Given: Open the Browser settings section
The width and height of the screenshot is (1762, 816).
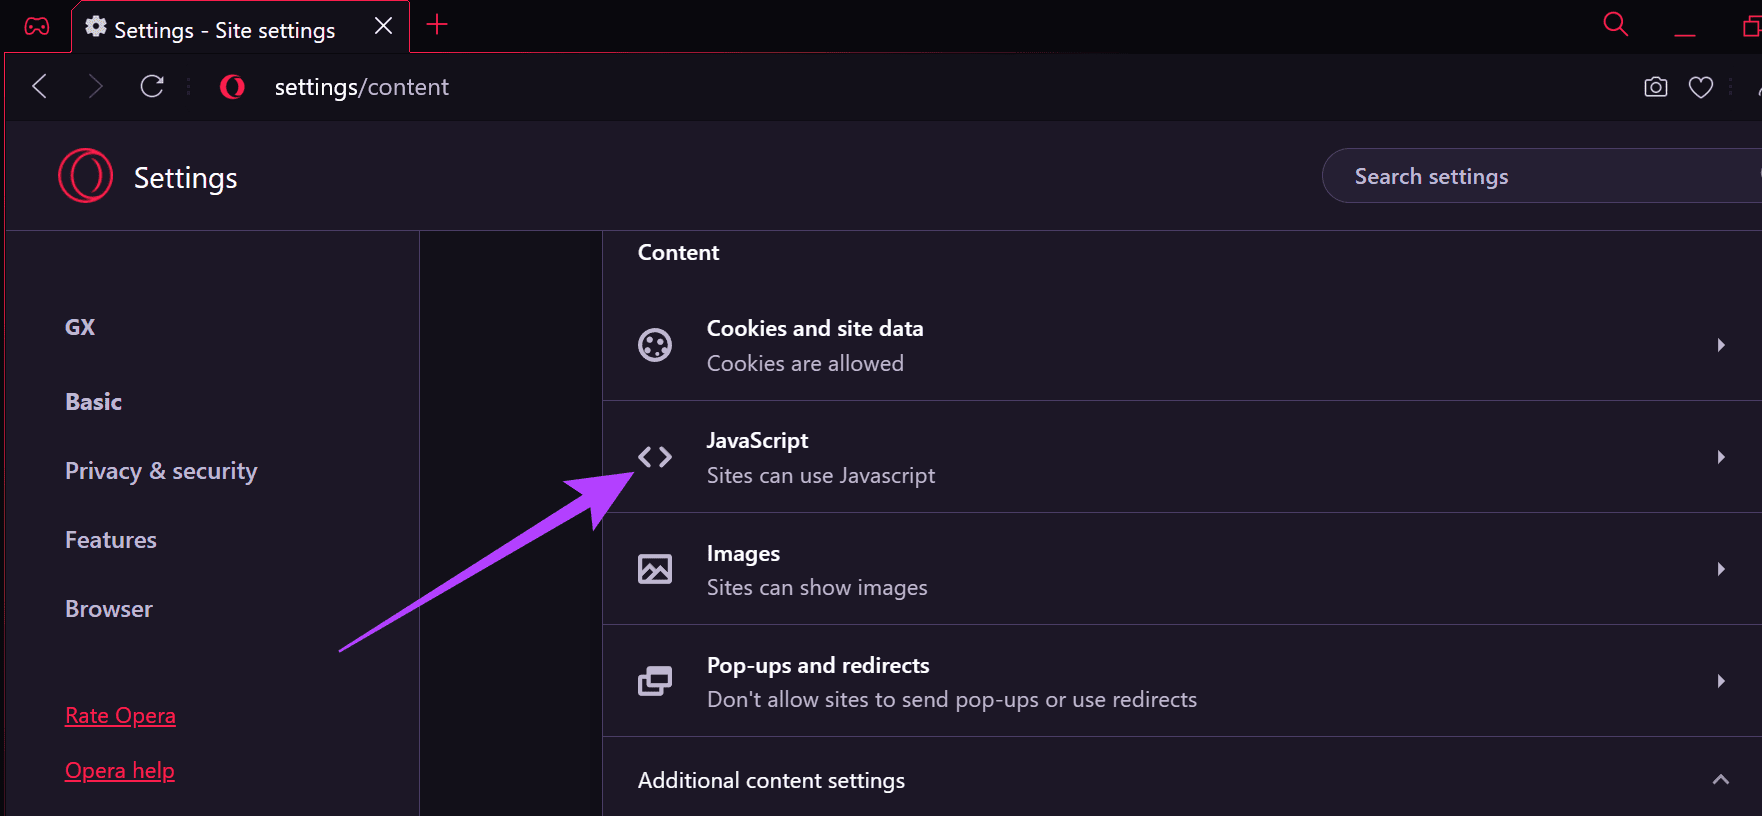Looking at the screenshot, I should pos(109,609).
